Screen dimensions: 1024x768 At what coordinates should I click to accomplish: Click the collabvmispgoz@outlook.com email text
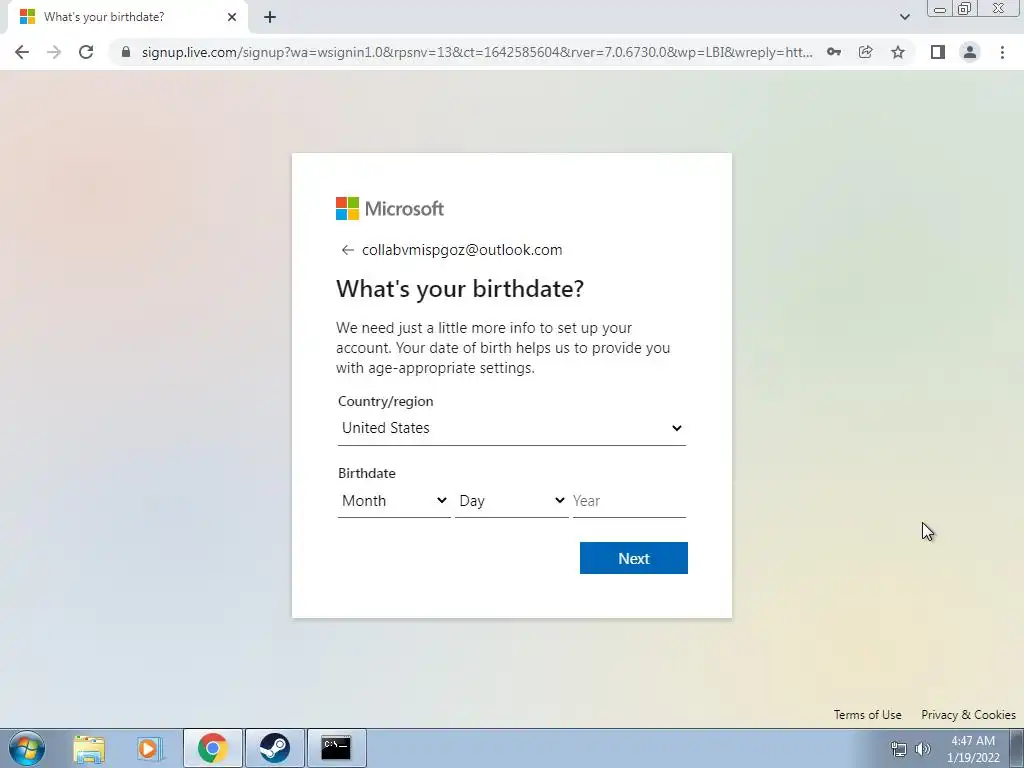[x=462, y=250]
